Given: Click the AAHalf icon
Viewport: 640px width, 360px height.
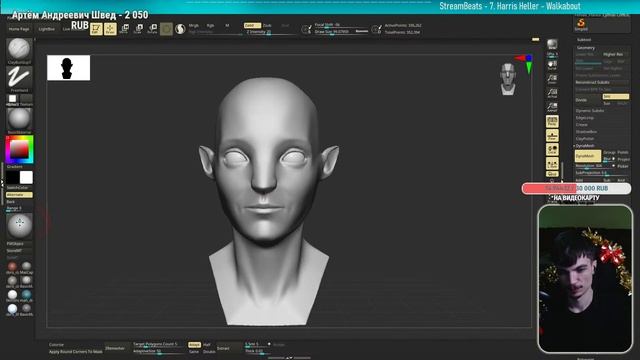Looking at the screenshot, I should click(552, 107).
